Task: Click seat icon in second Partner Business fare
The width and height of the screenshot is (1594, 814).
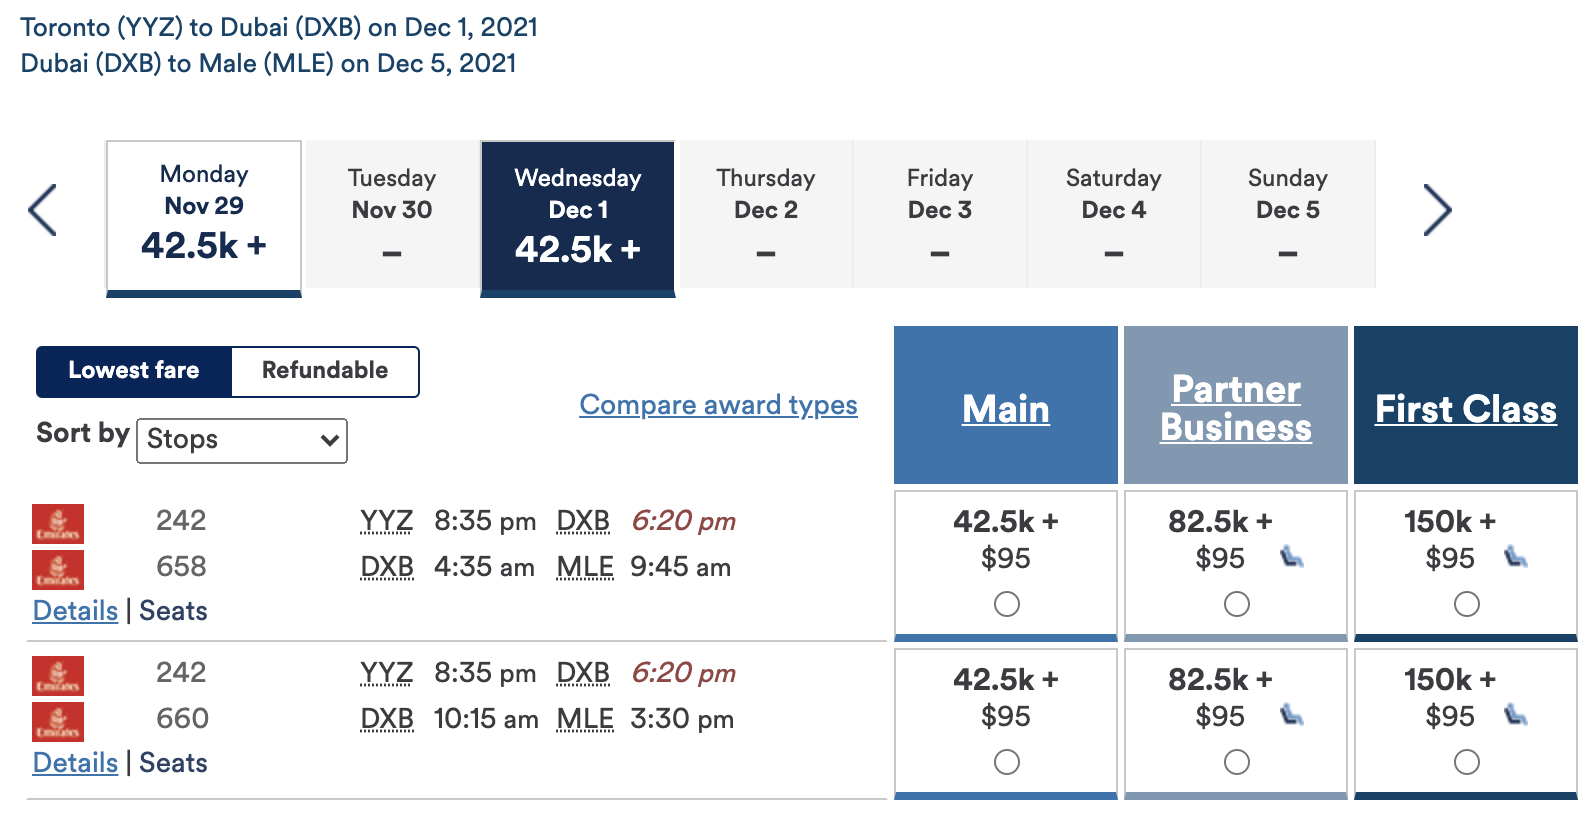Action: tap(1291, 715)
